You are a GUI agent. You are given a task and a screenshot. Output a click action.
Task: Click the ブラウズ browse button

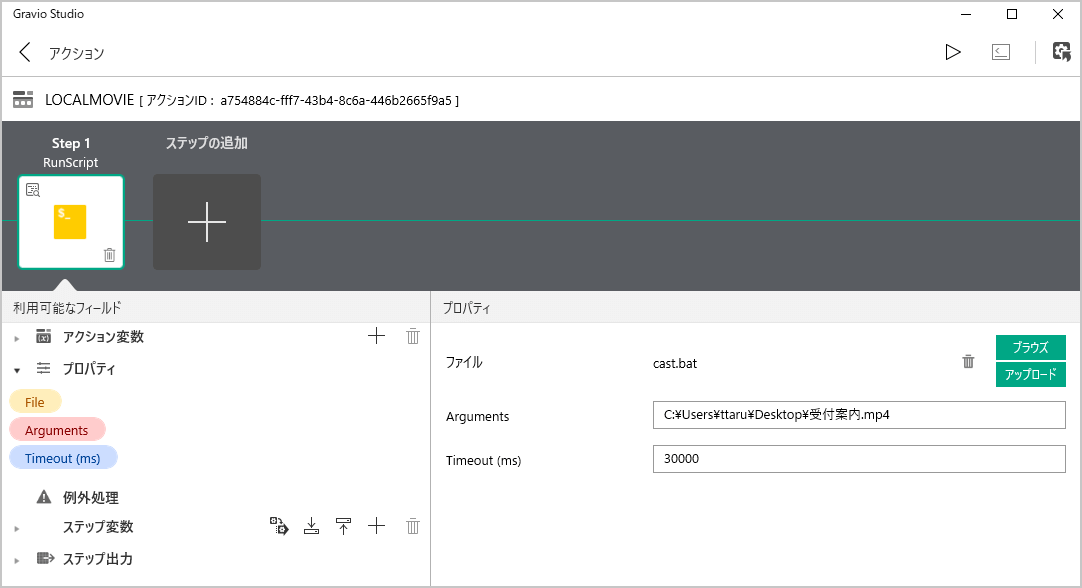(1030, 347)
